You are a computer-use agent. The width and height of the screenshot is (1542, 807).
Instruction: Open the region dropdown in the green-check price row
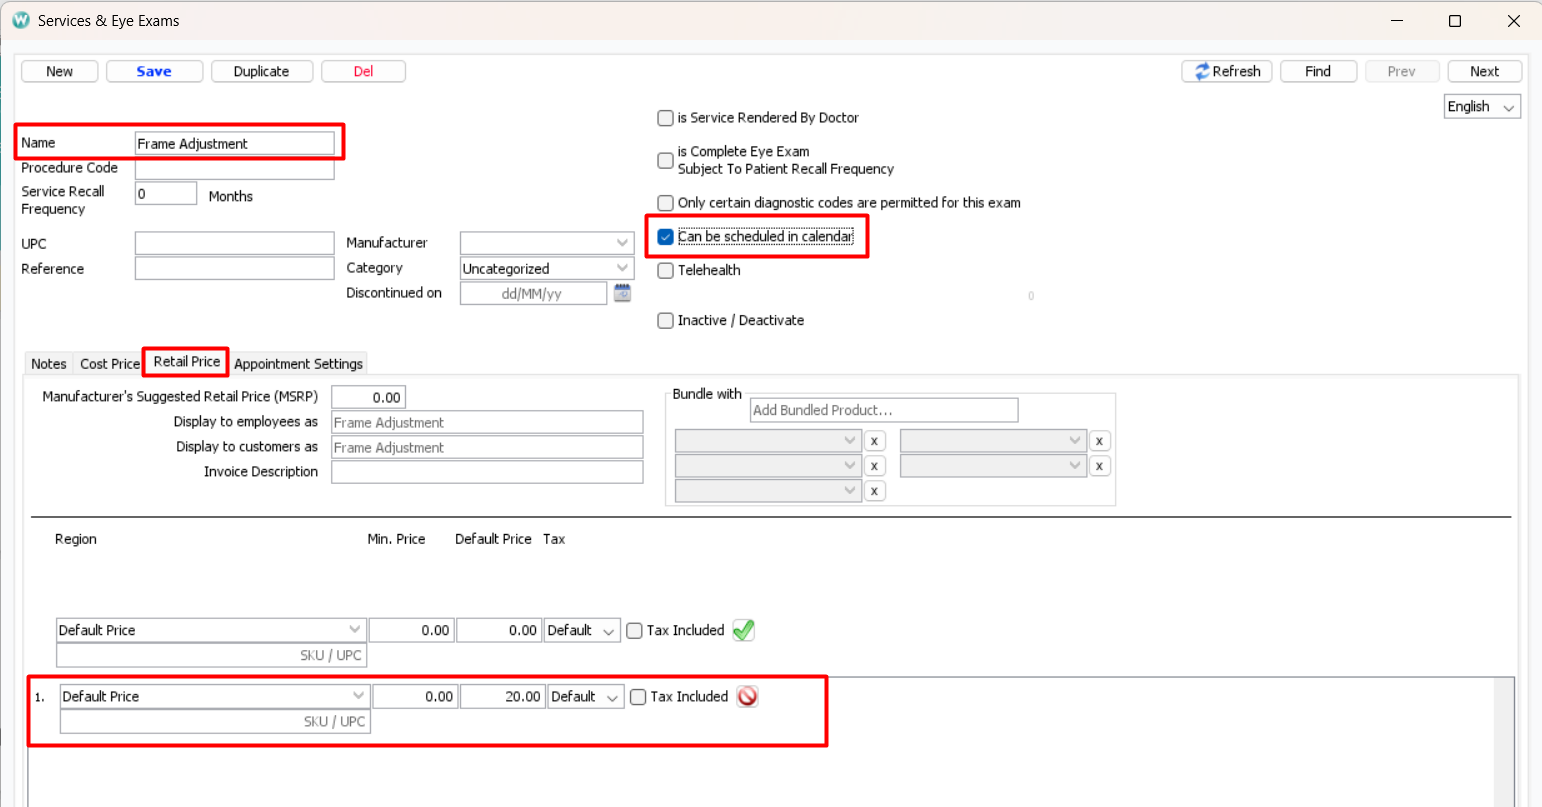click(x=211, y=630)
